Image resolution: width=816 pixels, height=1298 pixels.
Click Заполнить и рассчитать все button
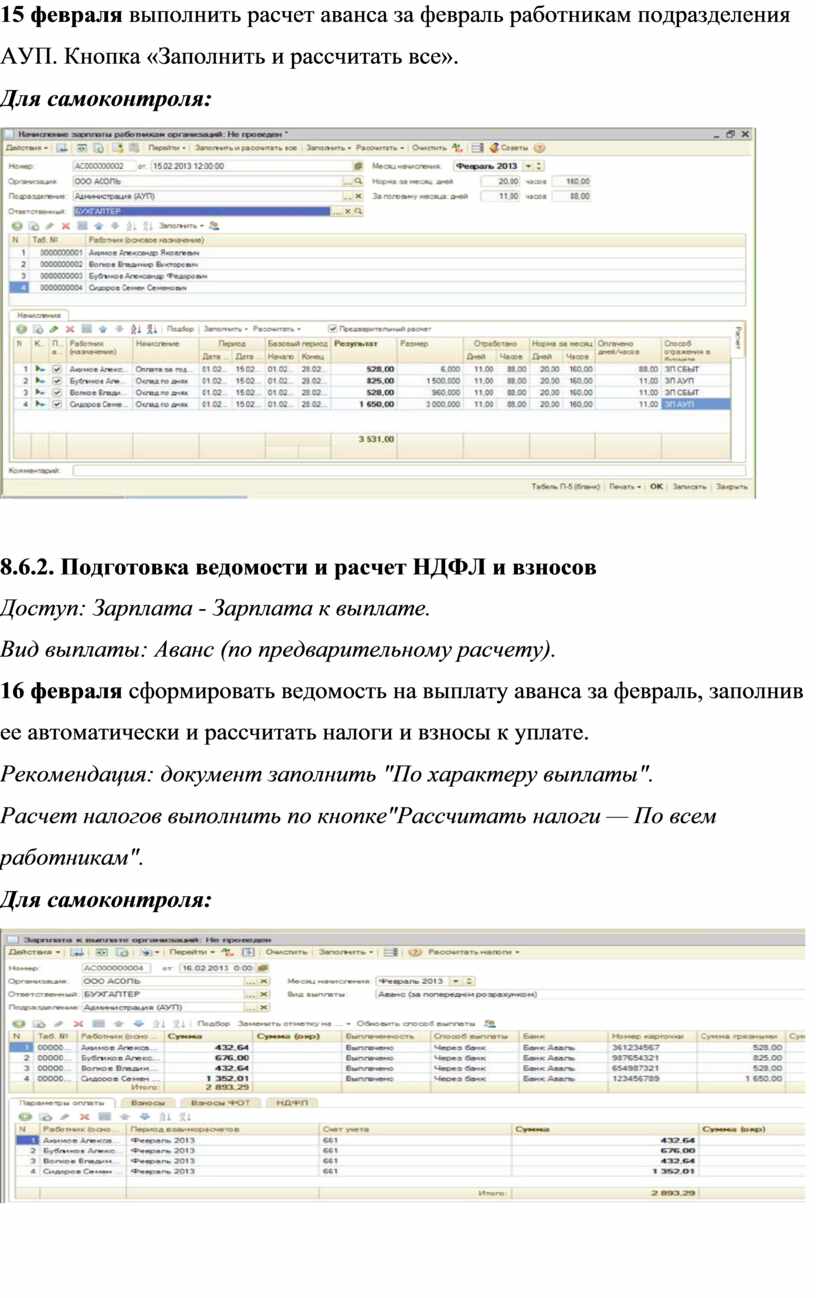pos(248,148)
